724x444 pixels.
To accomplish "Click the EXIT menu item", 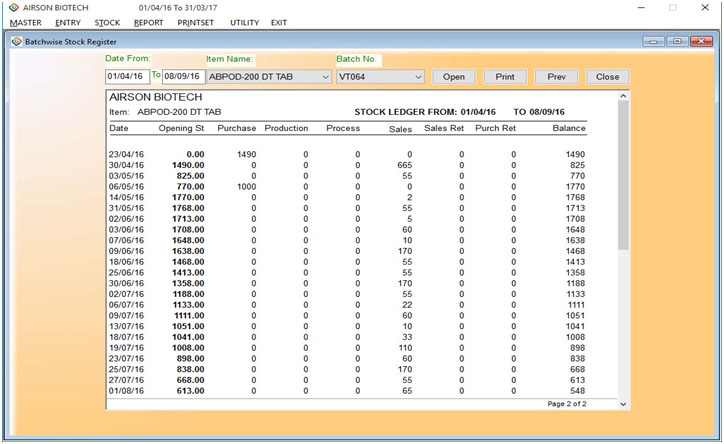I will point(279,22).
